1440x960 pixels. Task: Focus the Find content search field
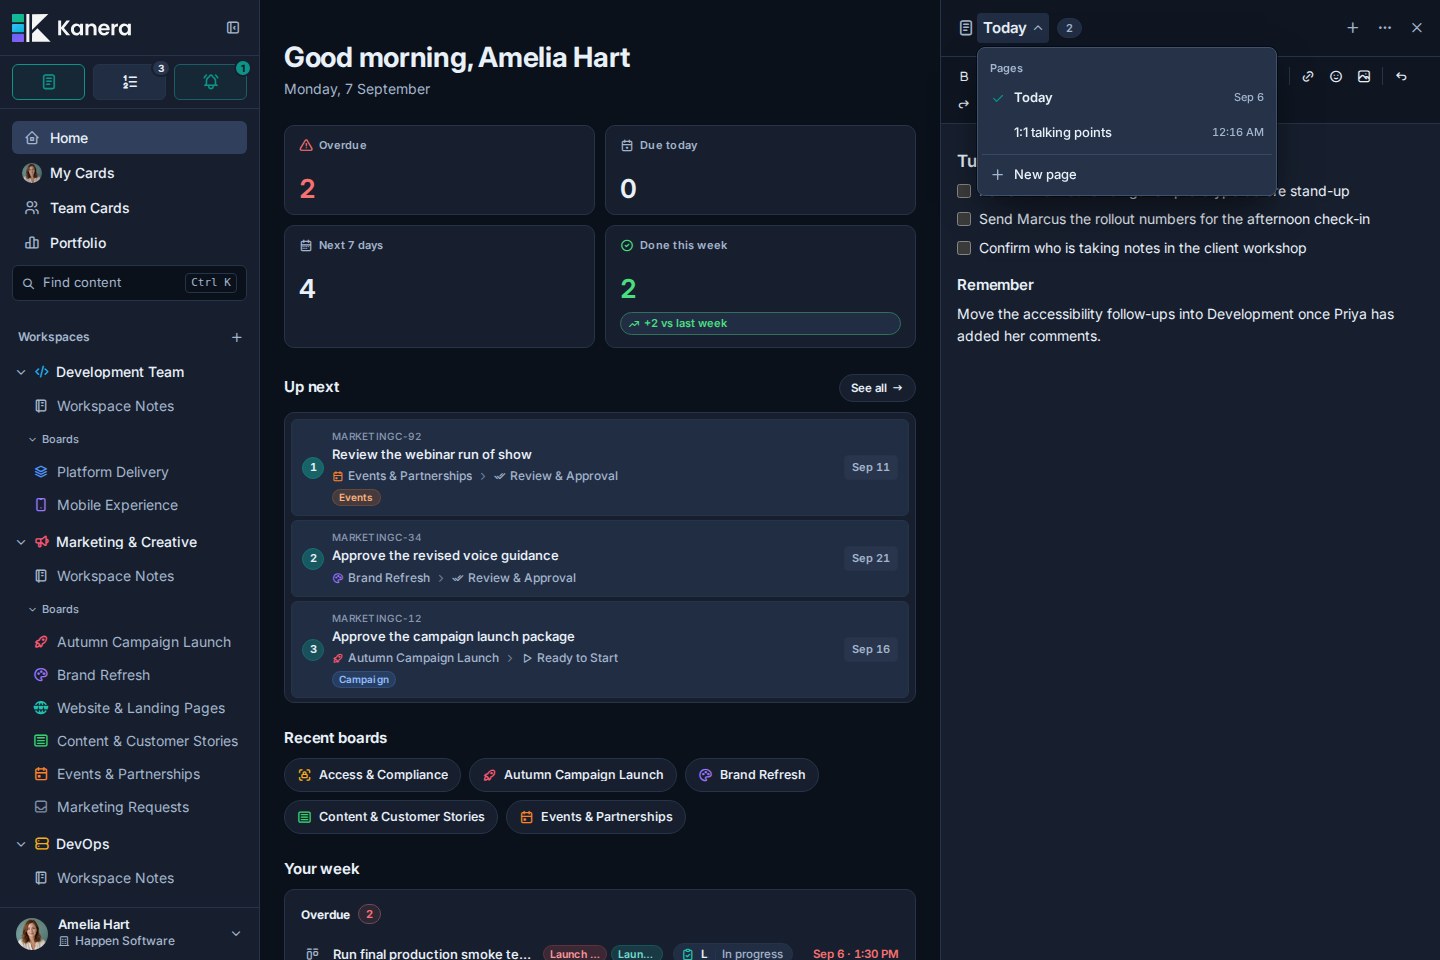[130, 283]
